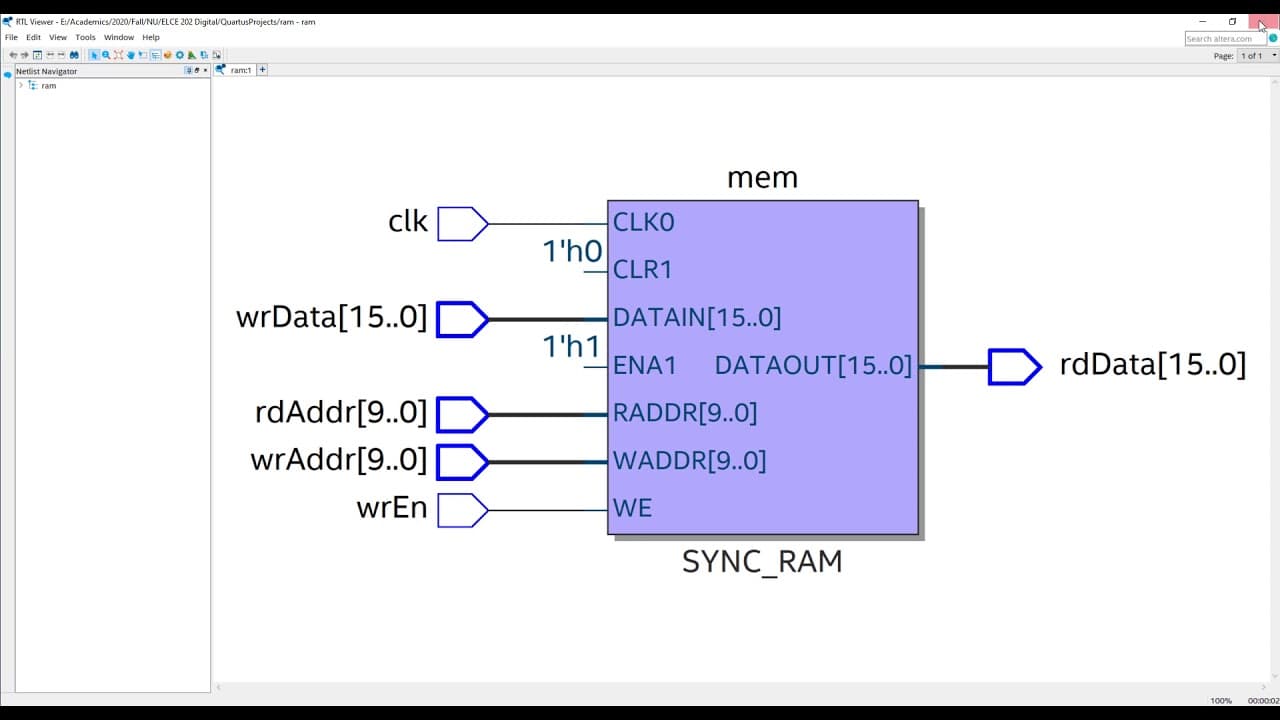This screenshot has height=720, width=1280.
Task: Add a new tab with plus button
Action: click(x=263, y=70)
